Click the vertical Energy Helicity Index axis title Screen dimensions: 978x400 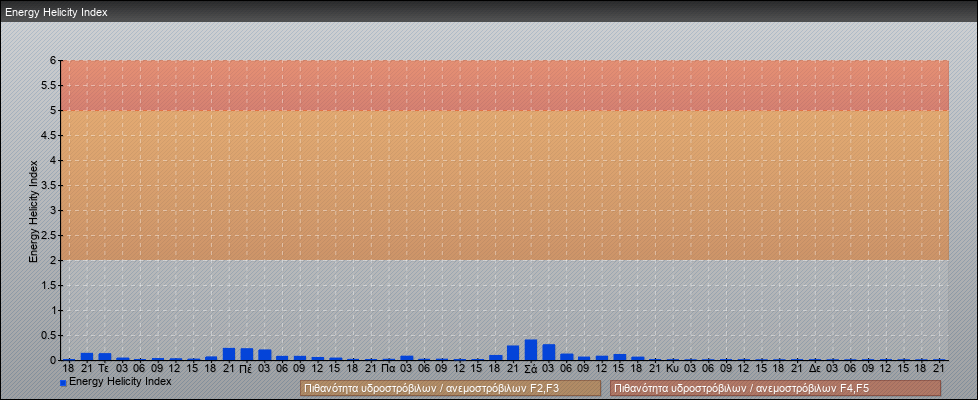[x=34, y=212]
